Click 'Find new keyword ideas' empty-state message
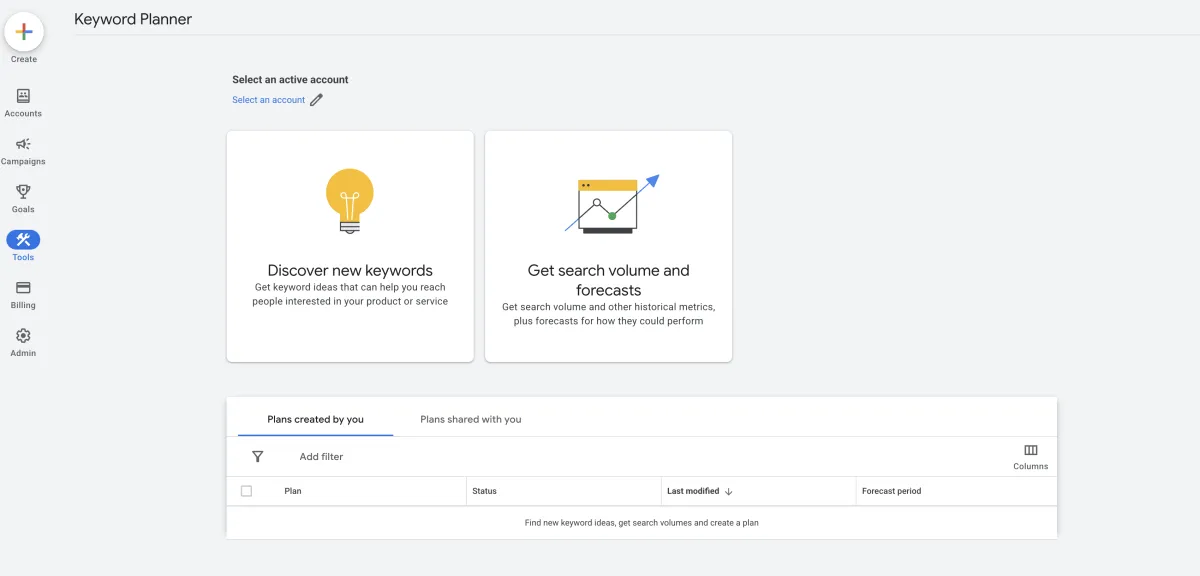Viewport: 1200px width, 576px height. tap(641, 523)
